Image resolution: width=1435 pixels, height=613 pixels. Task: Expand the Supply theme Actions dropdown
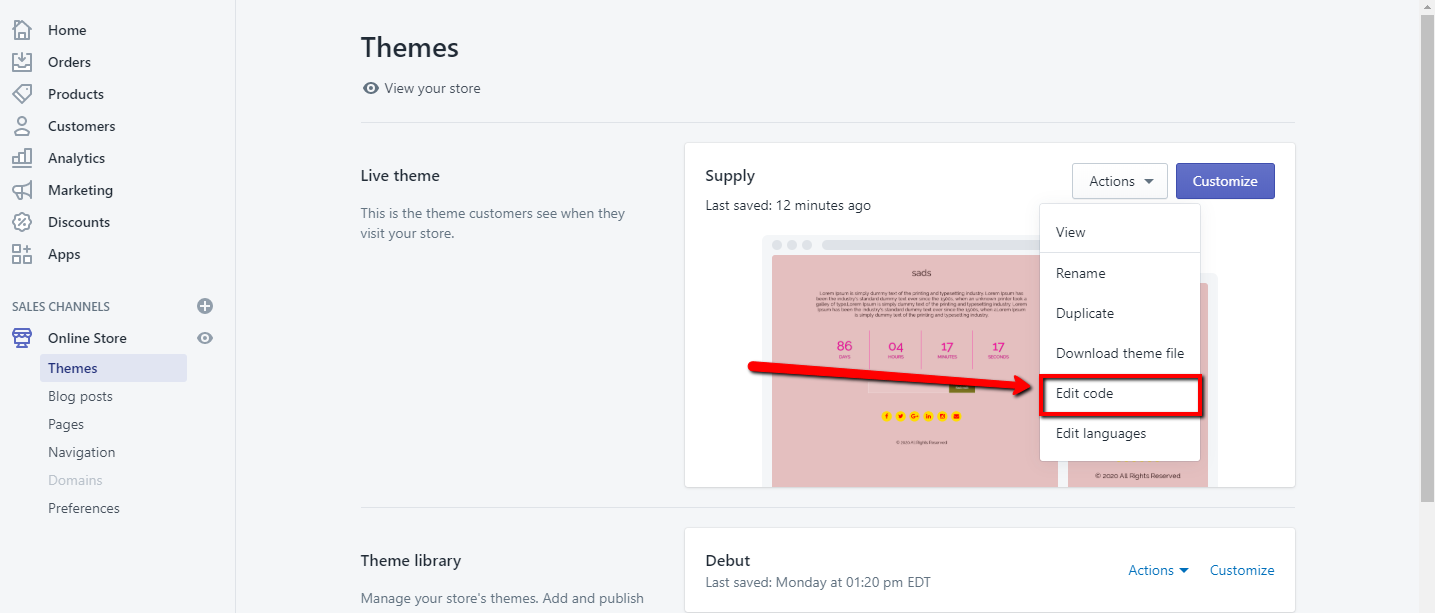pos(1120,181)
